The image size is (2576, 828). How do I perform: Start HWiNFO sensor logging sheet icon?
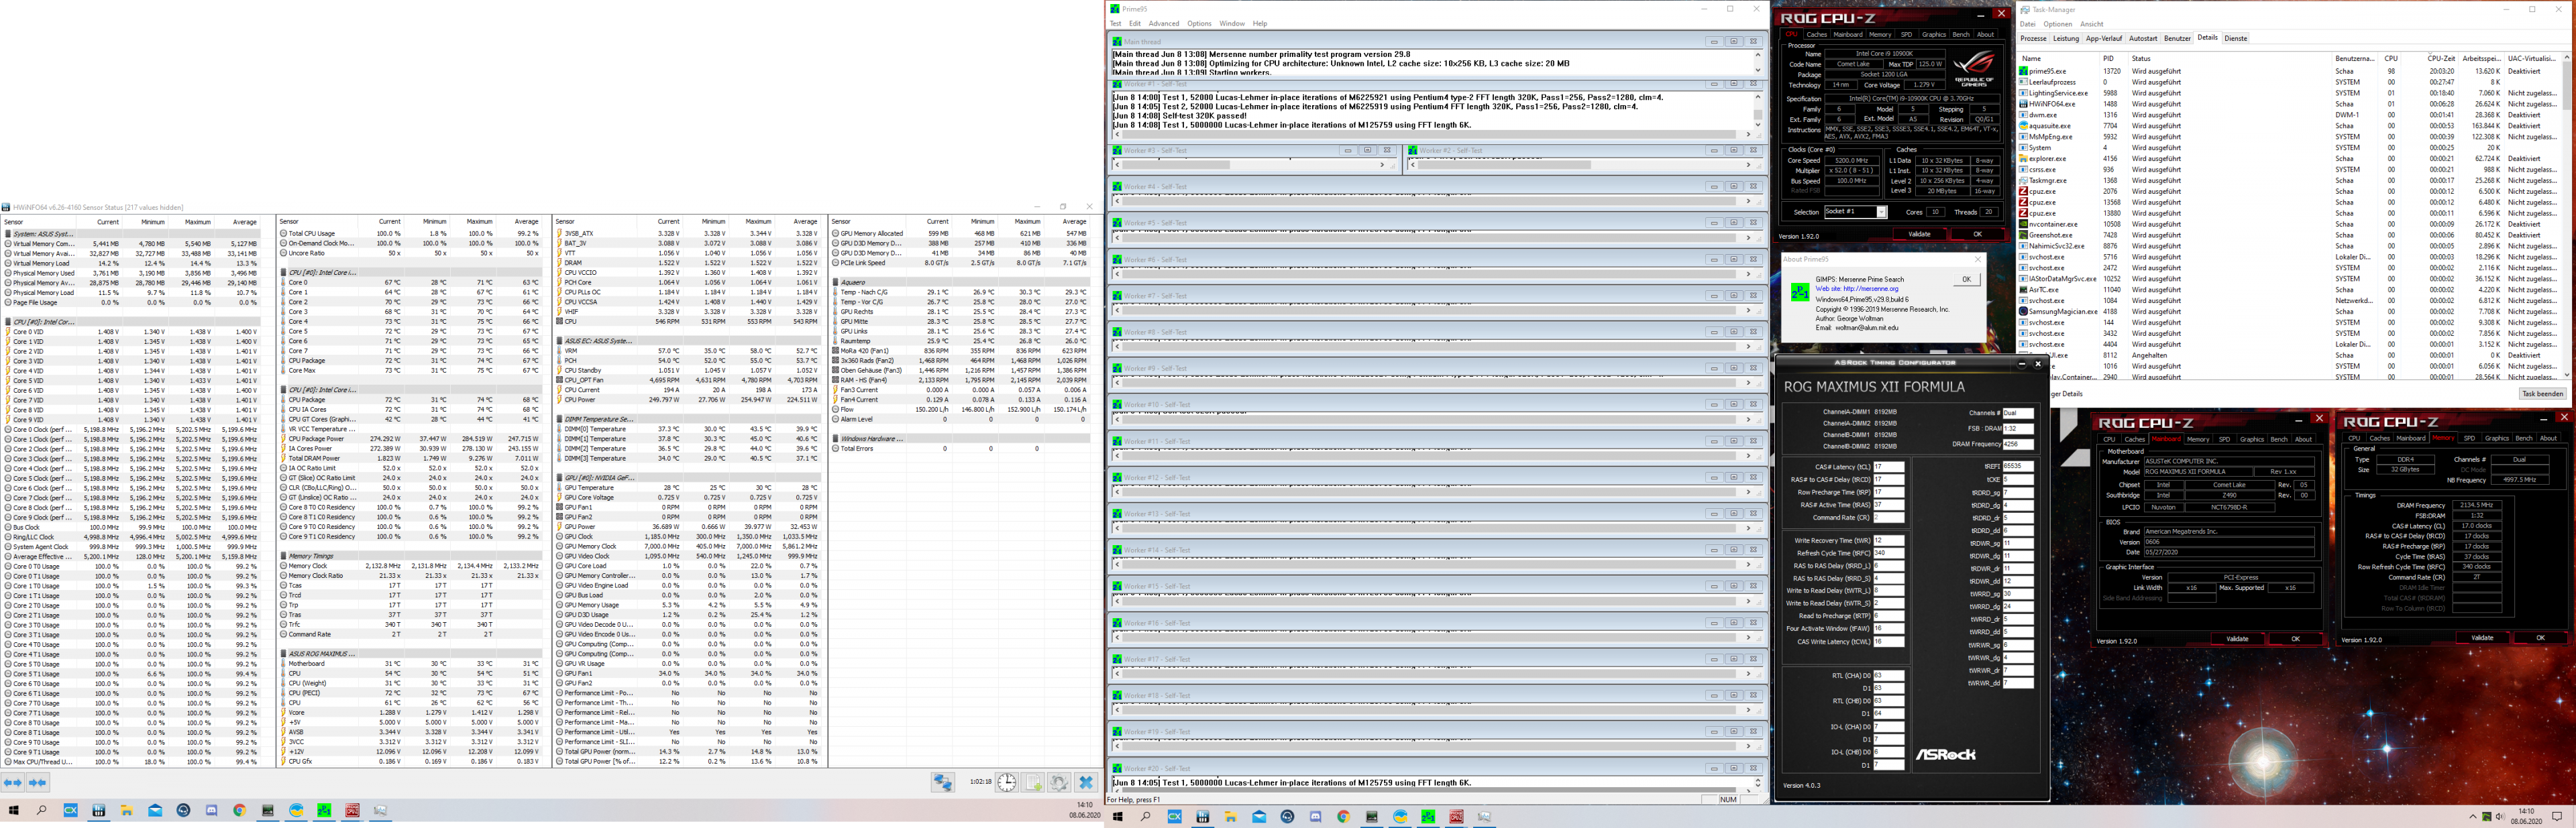(x=1034, y=783)
